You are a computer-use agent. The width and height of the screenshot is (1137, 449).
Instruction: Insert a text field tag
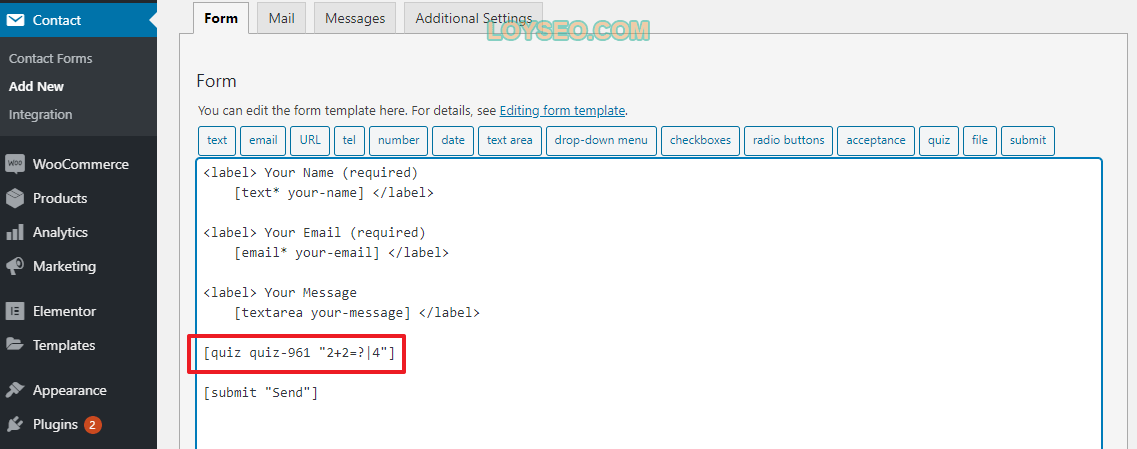[x=217, y=141]
